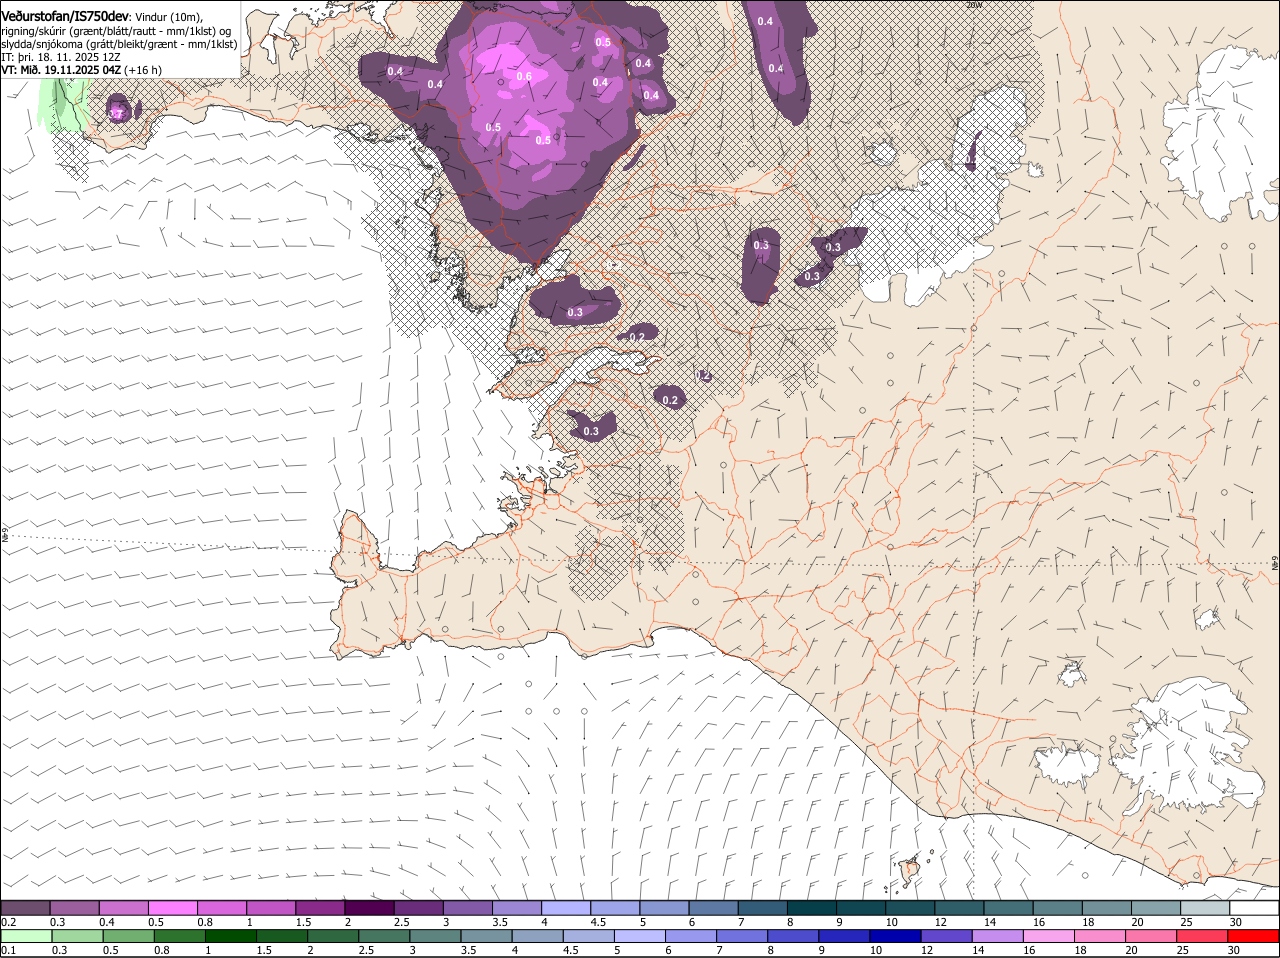Click the 'Veðurstofan/IS750dev' title text
Screen dimensions: 1280x958
point(65,16)
